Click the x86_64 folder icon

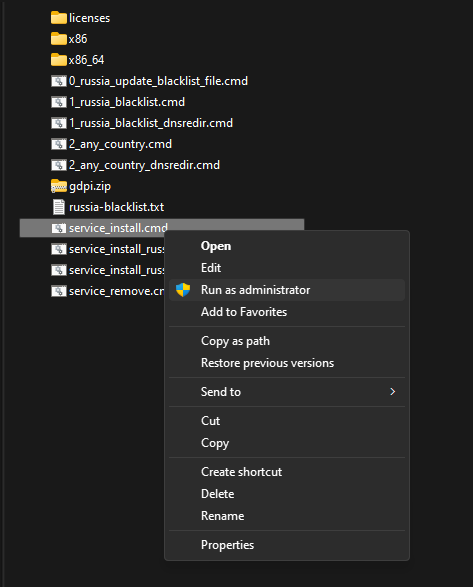pos(59,60)
